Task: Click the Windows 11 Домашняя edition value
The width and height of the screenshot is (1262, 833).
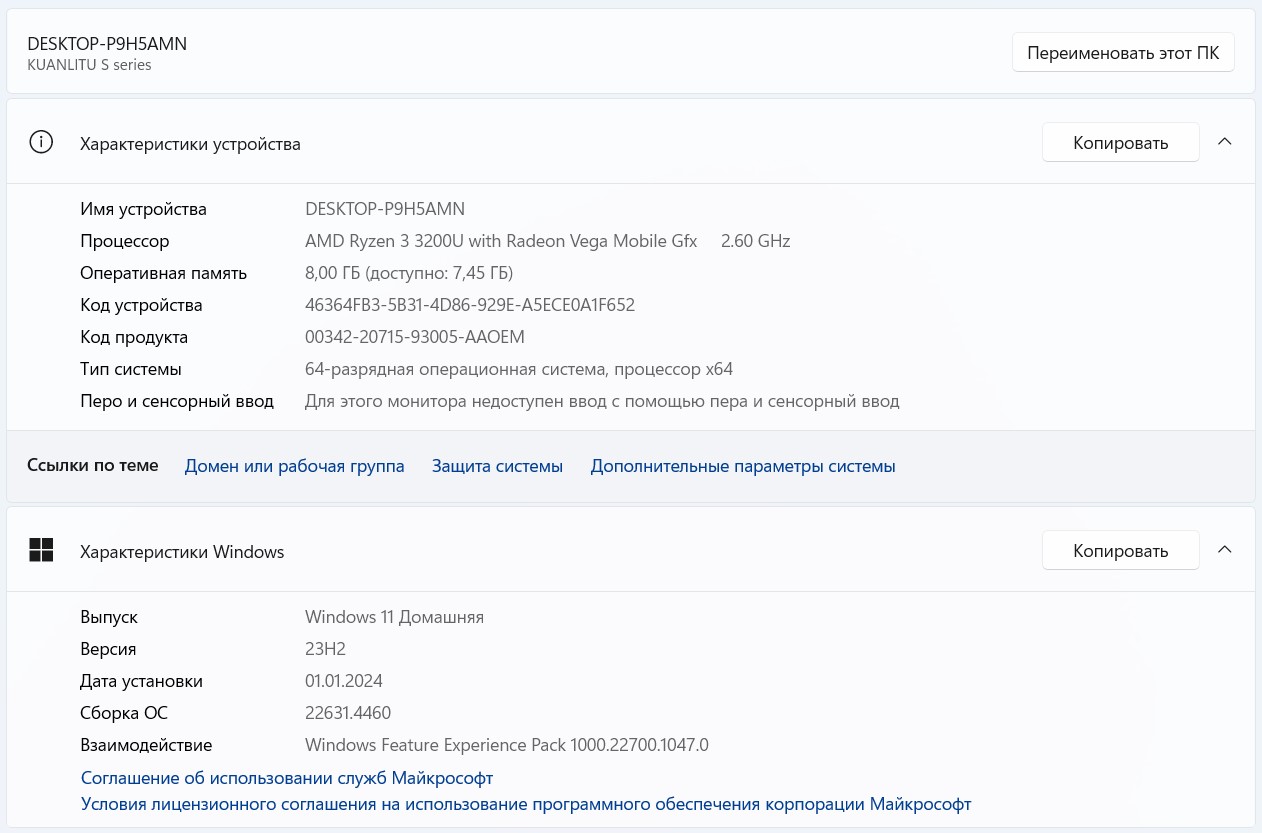Action: point(394,617)
